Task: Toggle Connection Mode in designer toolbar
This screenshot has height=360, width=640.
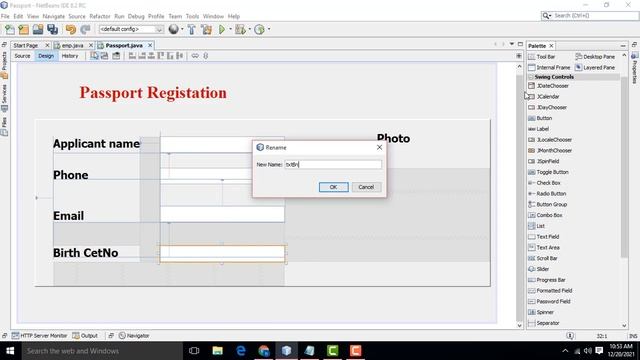Action: coord(104,56)
